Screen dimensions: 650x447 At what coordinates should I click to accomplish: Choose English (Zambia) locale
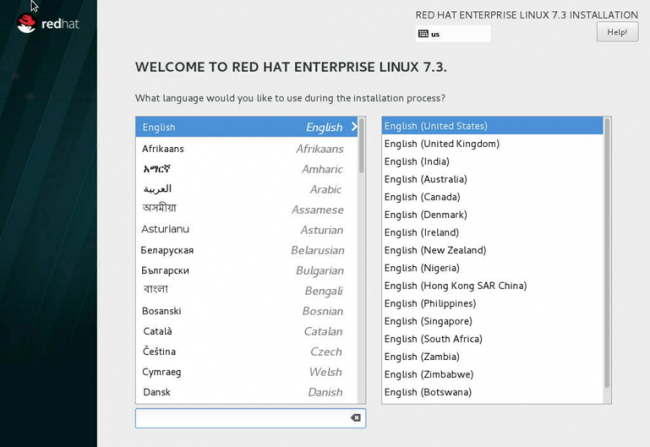(492, 357)
